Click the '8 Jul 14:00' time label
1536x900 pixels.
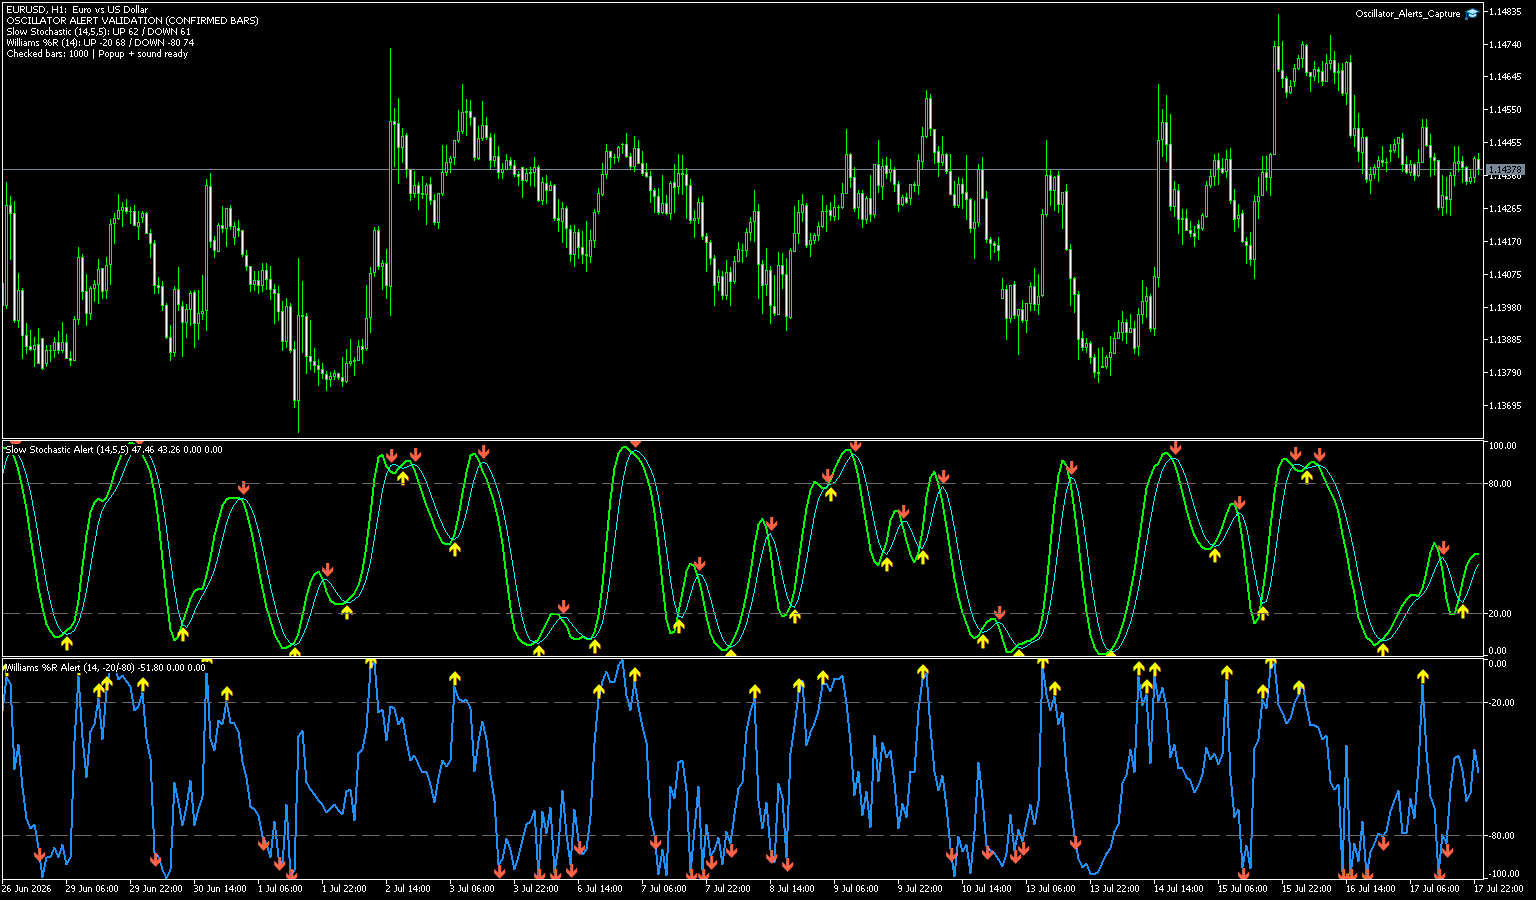(x=792, y=888)
